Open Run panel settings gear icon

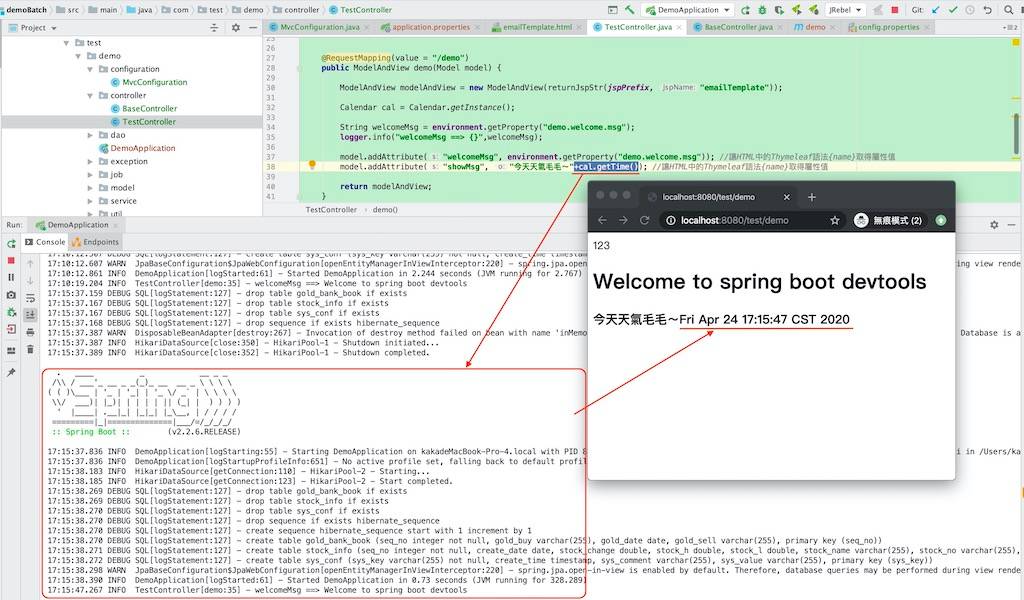[994, 225]
